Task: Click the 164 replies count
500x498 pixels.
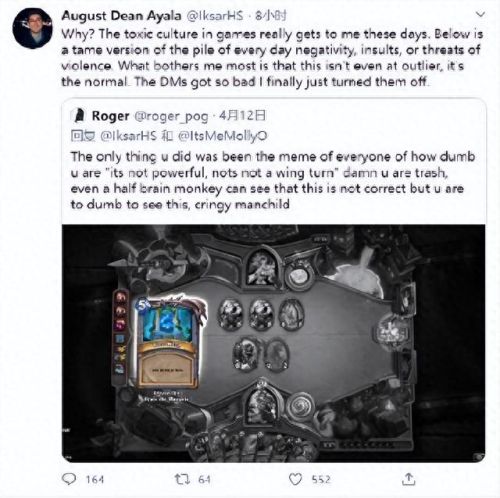Action: click(x=95, y=480)
